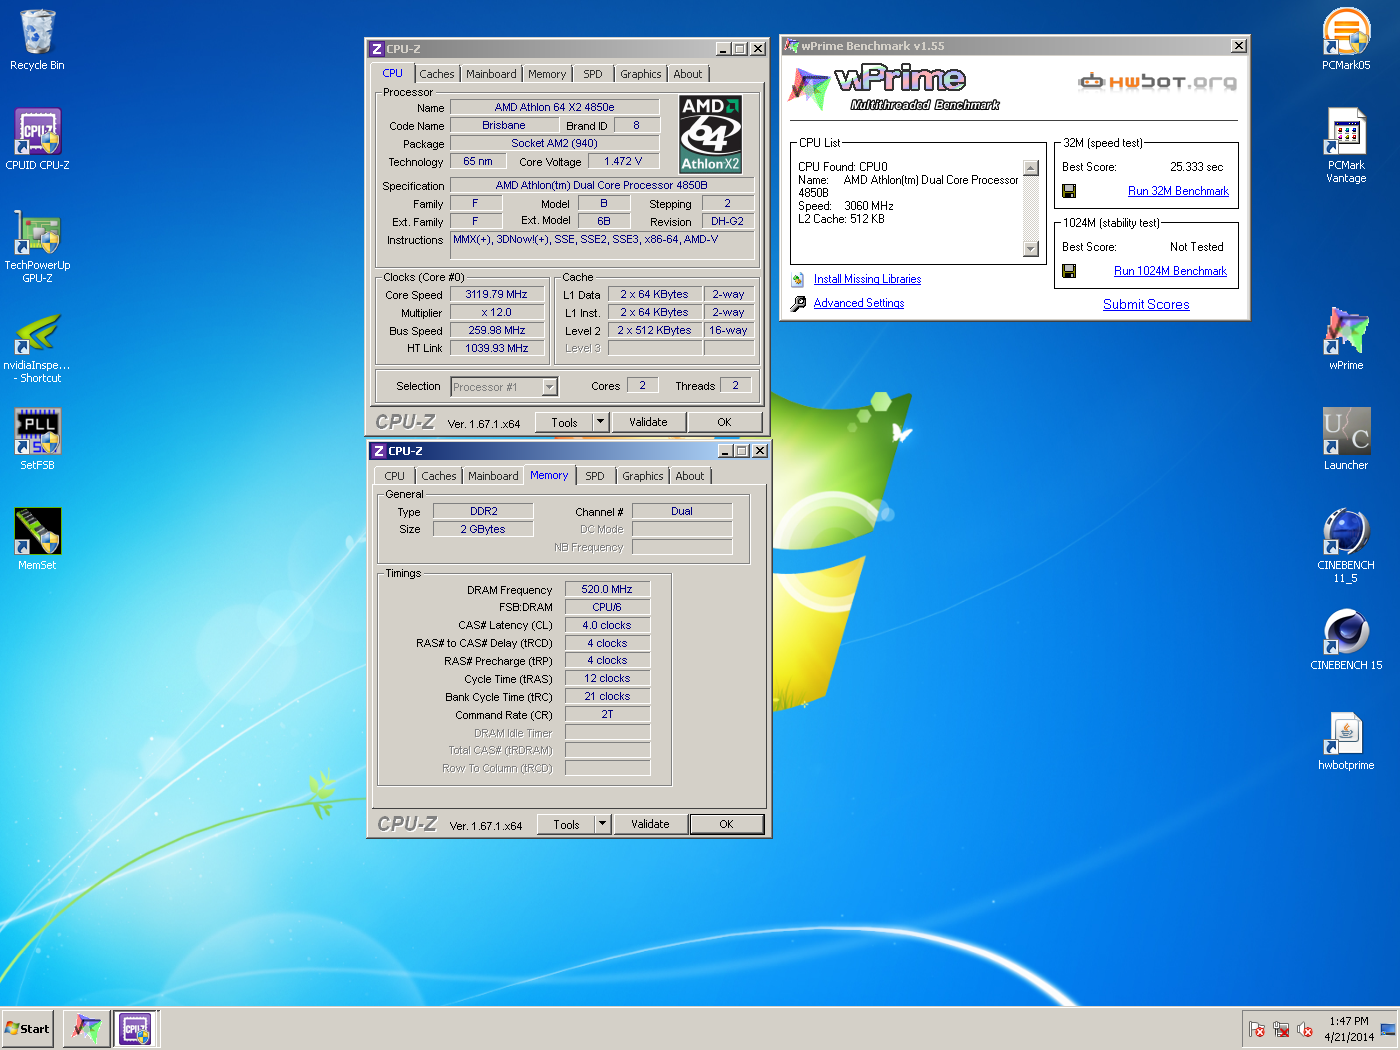
Task: Open SPD tab in bottom CPU-Z window
Action: tap(595, 476)
